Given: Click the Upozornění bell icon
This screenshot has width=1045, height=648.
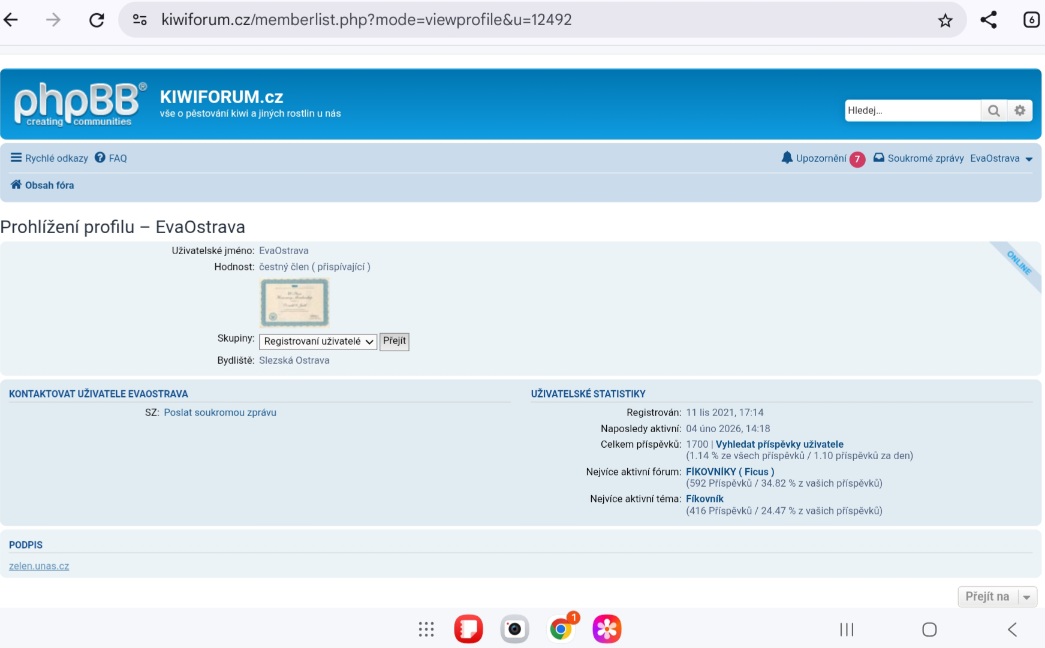Looking at the screenshot, I should [787, 158].
